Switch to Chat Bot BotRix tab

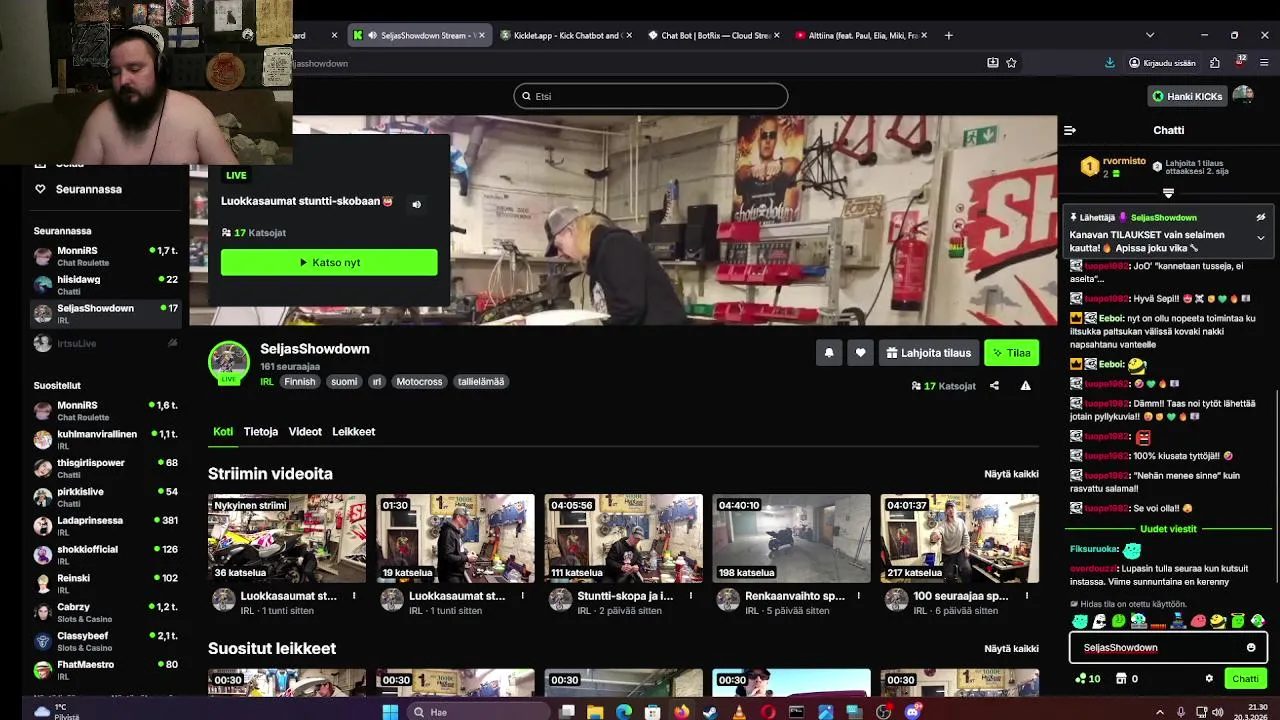[714, 35]
